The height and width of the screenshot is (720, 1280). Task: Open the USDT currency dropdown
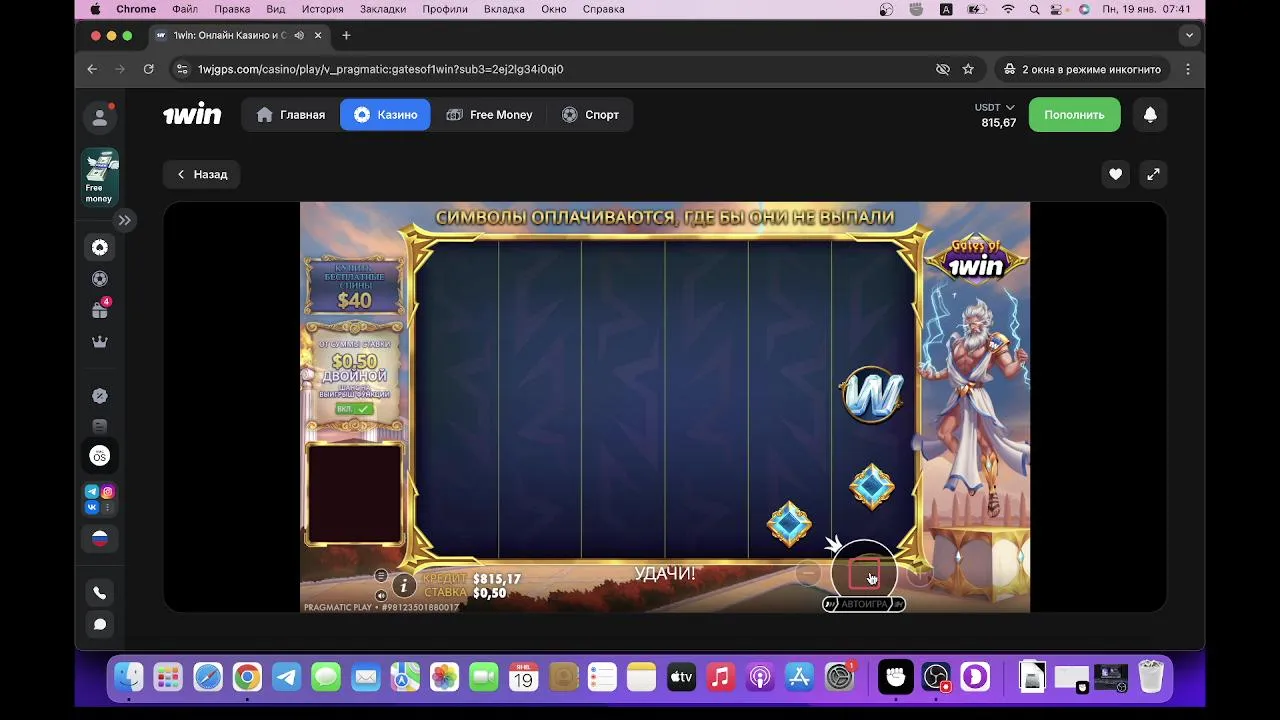[995, 107]
